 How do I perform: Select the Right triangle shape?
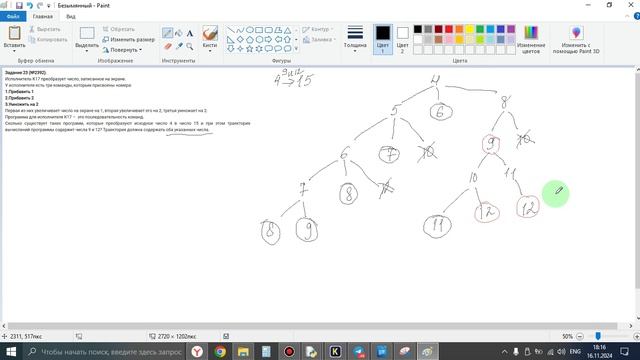[231, 40]
